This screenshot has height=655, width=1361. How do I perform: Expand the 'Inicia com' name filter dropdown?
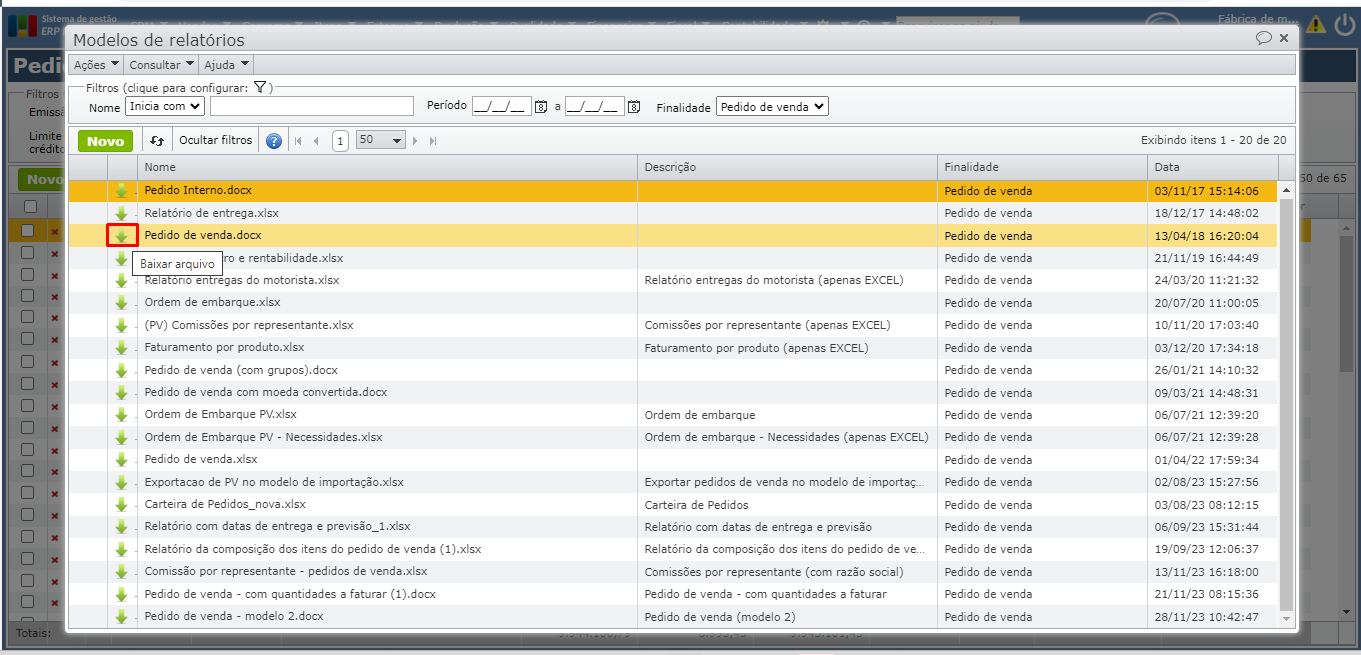pos(165,106)
